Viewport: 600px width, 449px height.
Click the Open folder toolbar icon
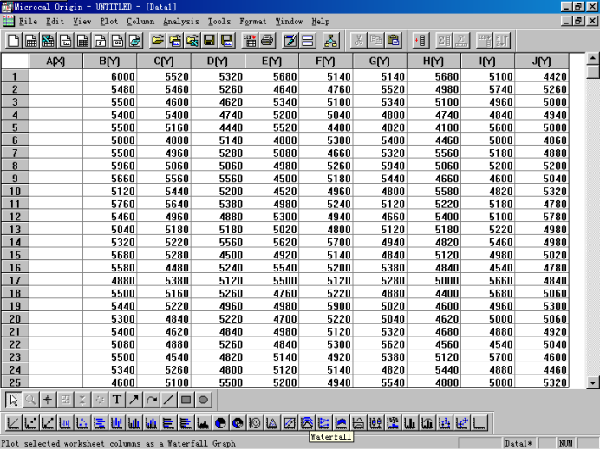pos(158,41)
